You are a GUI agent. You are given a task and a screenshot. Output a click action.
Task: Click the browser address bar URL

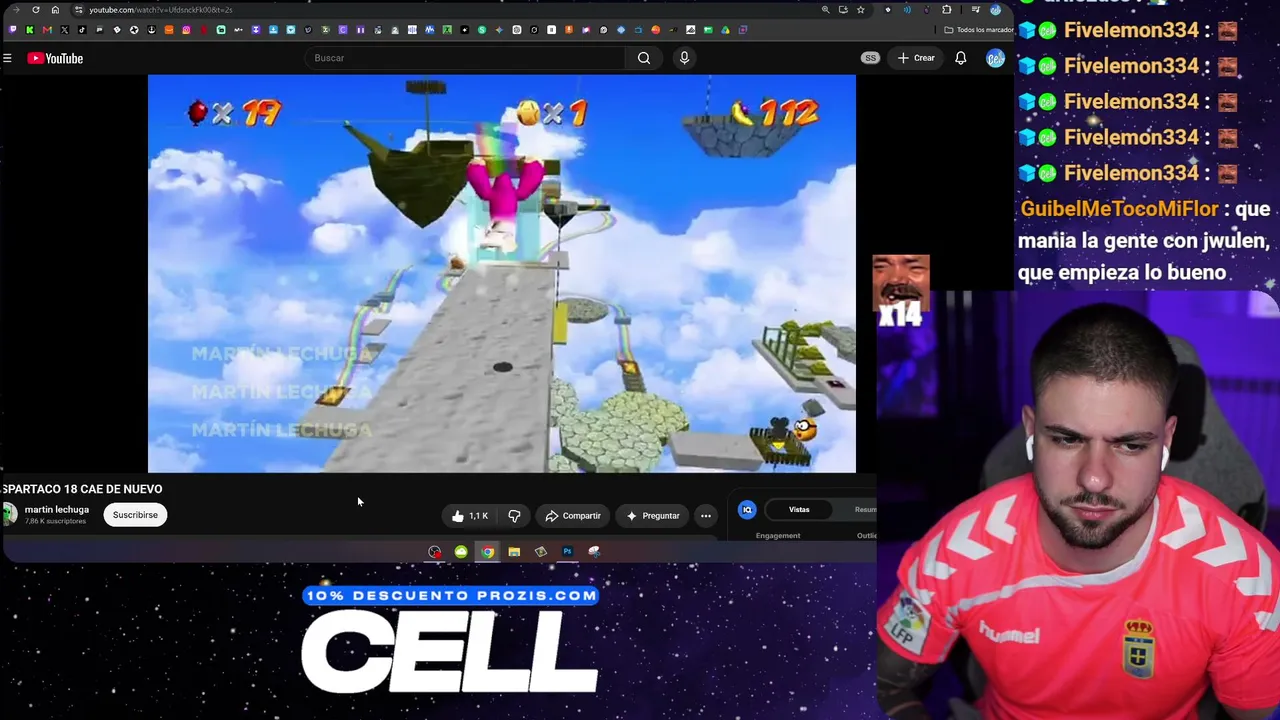pos(160,10)
